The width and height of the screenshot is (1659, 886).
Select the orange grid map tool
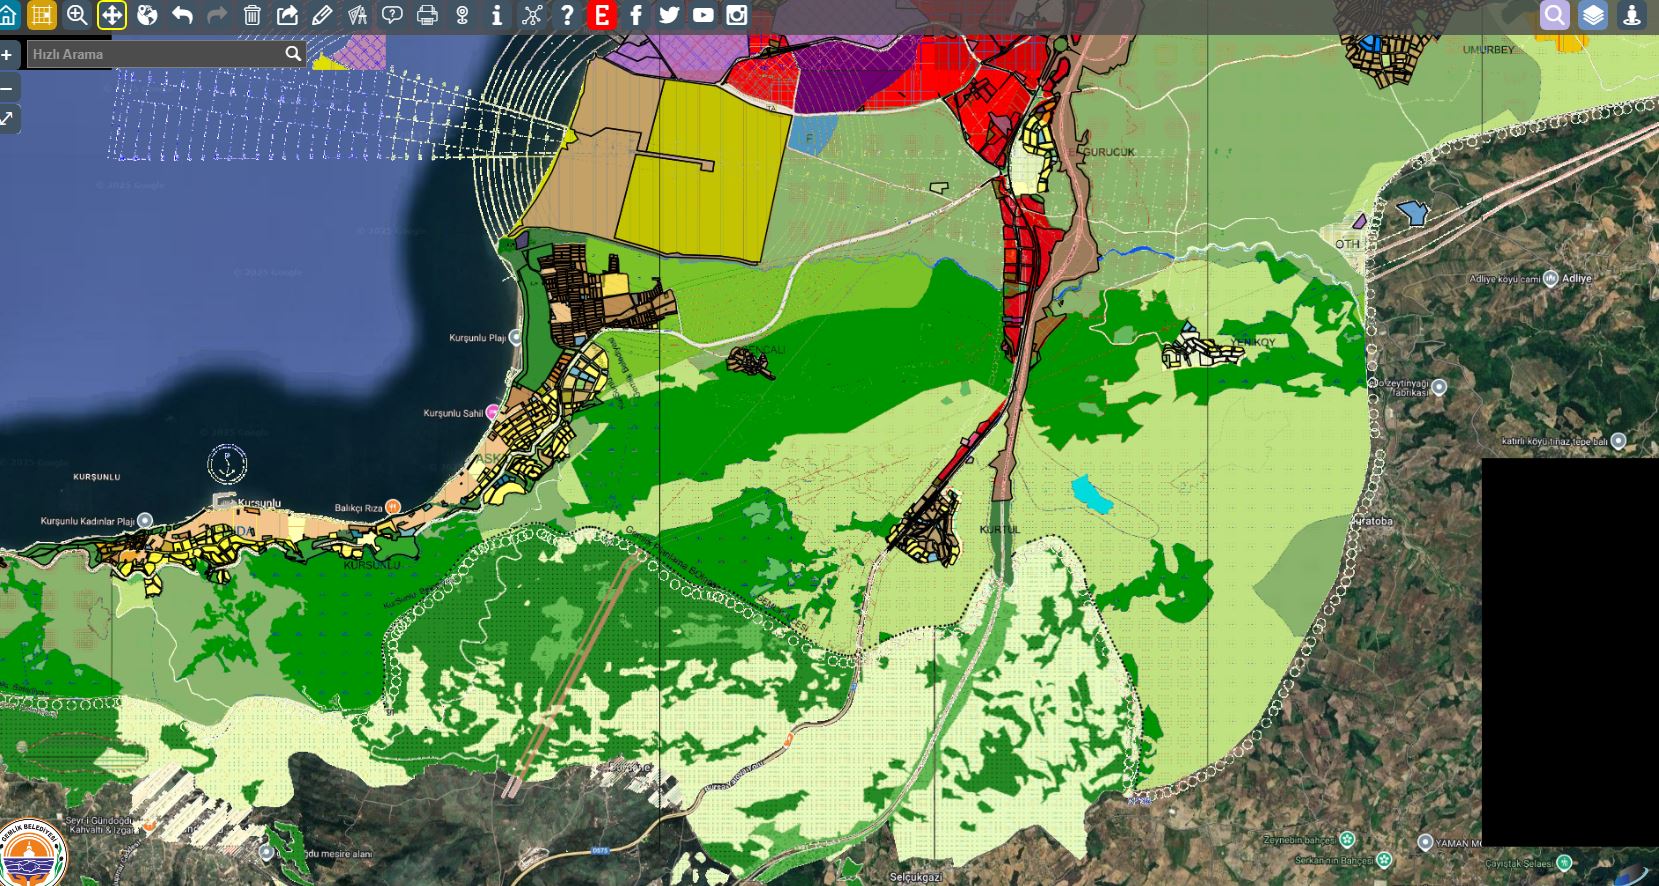point(41,15)
